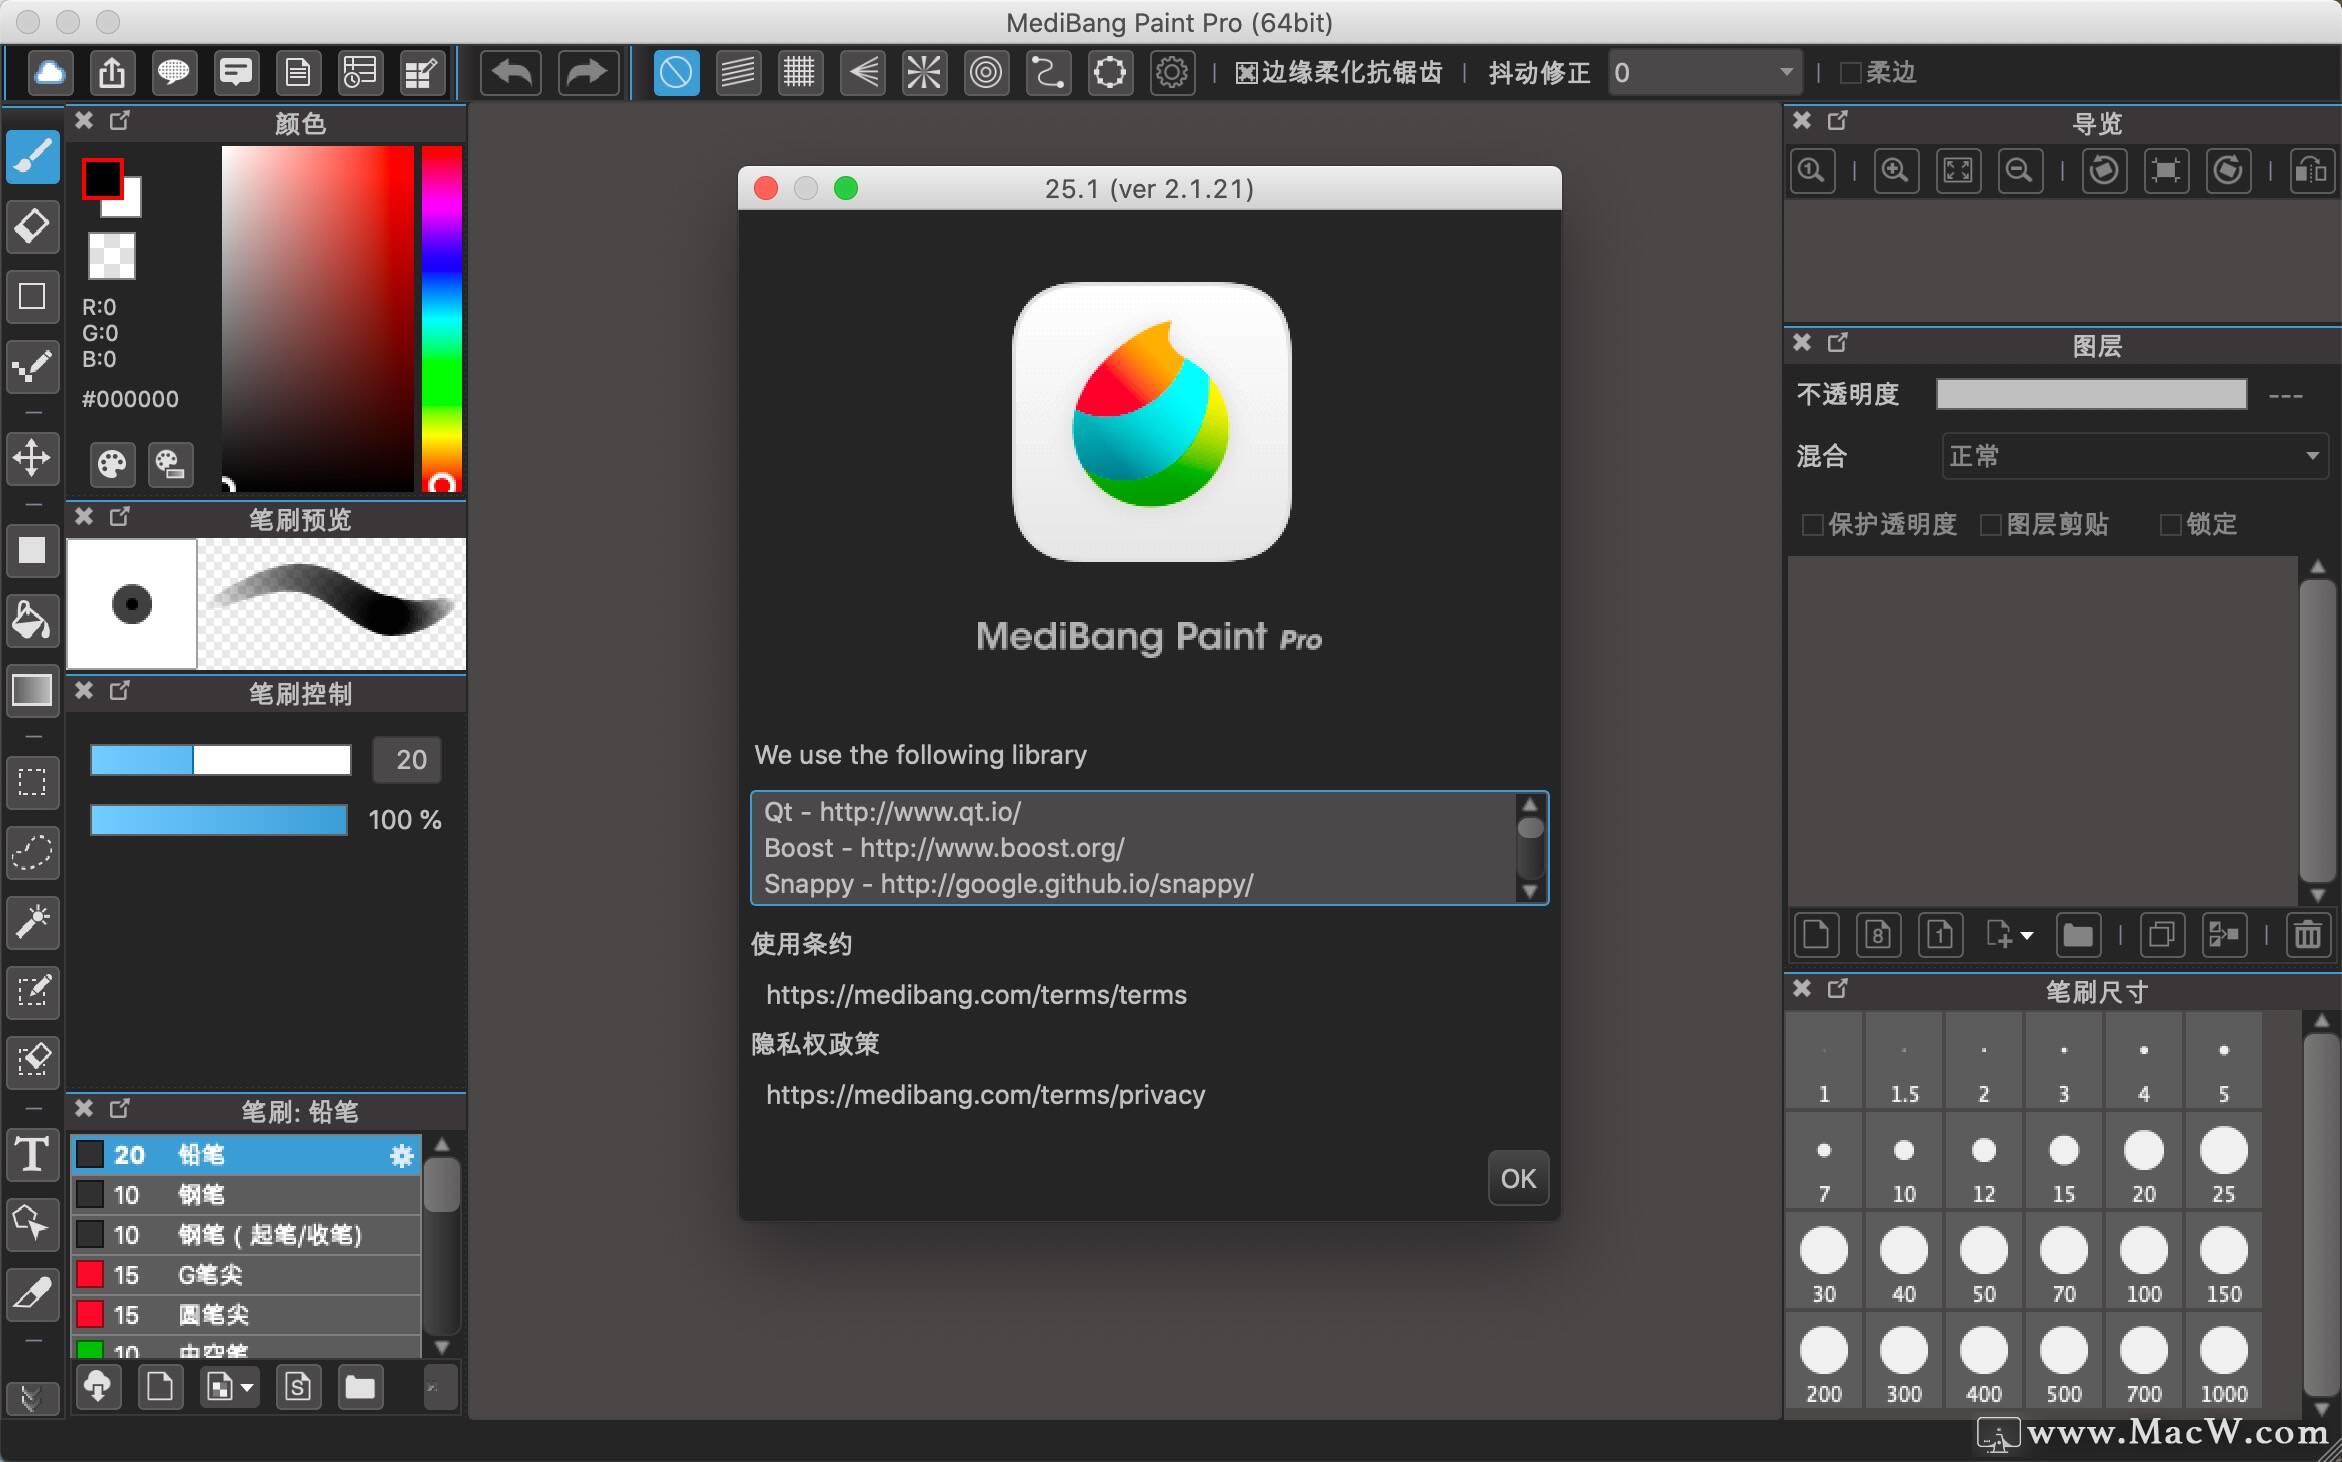
Task: Select the 15 G笔尖 brush
Action: (246, 1275)
